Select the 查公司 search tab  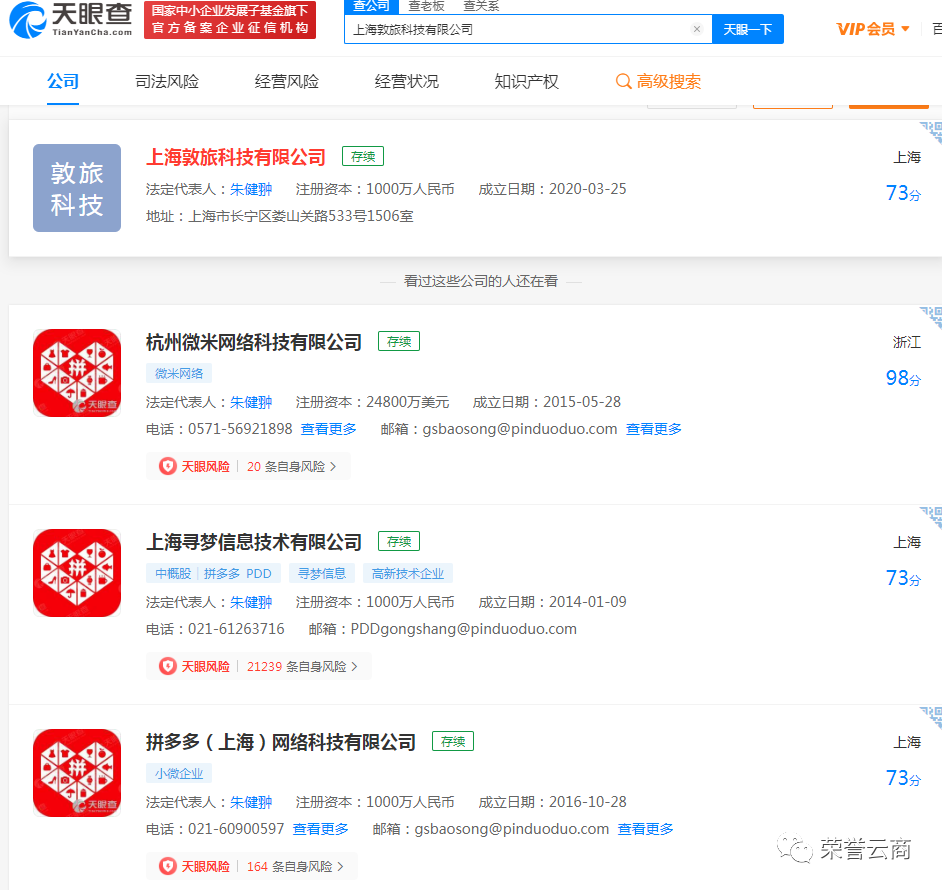(x=371, y=6)
